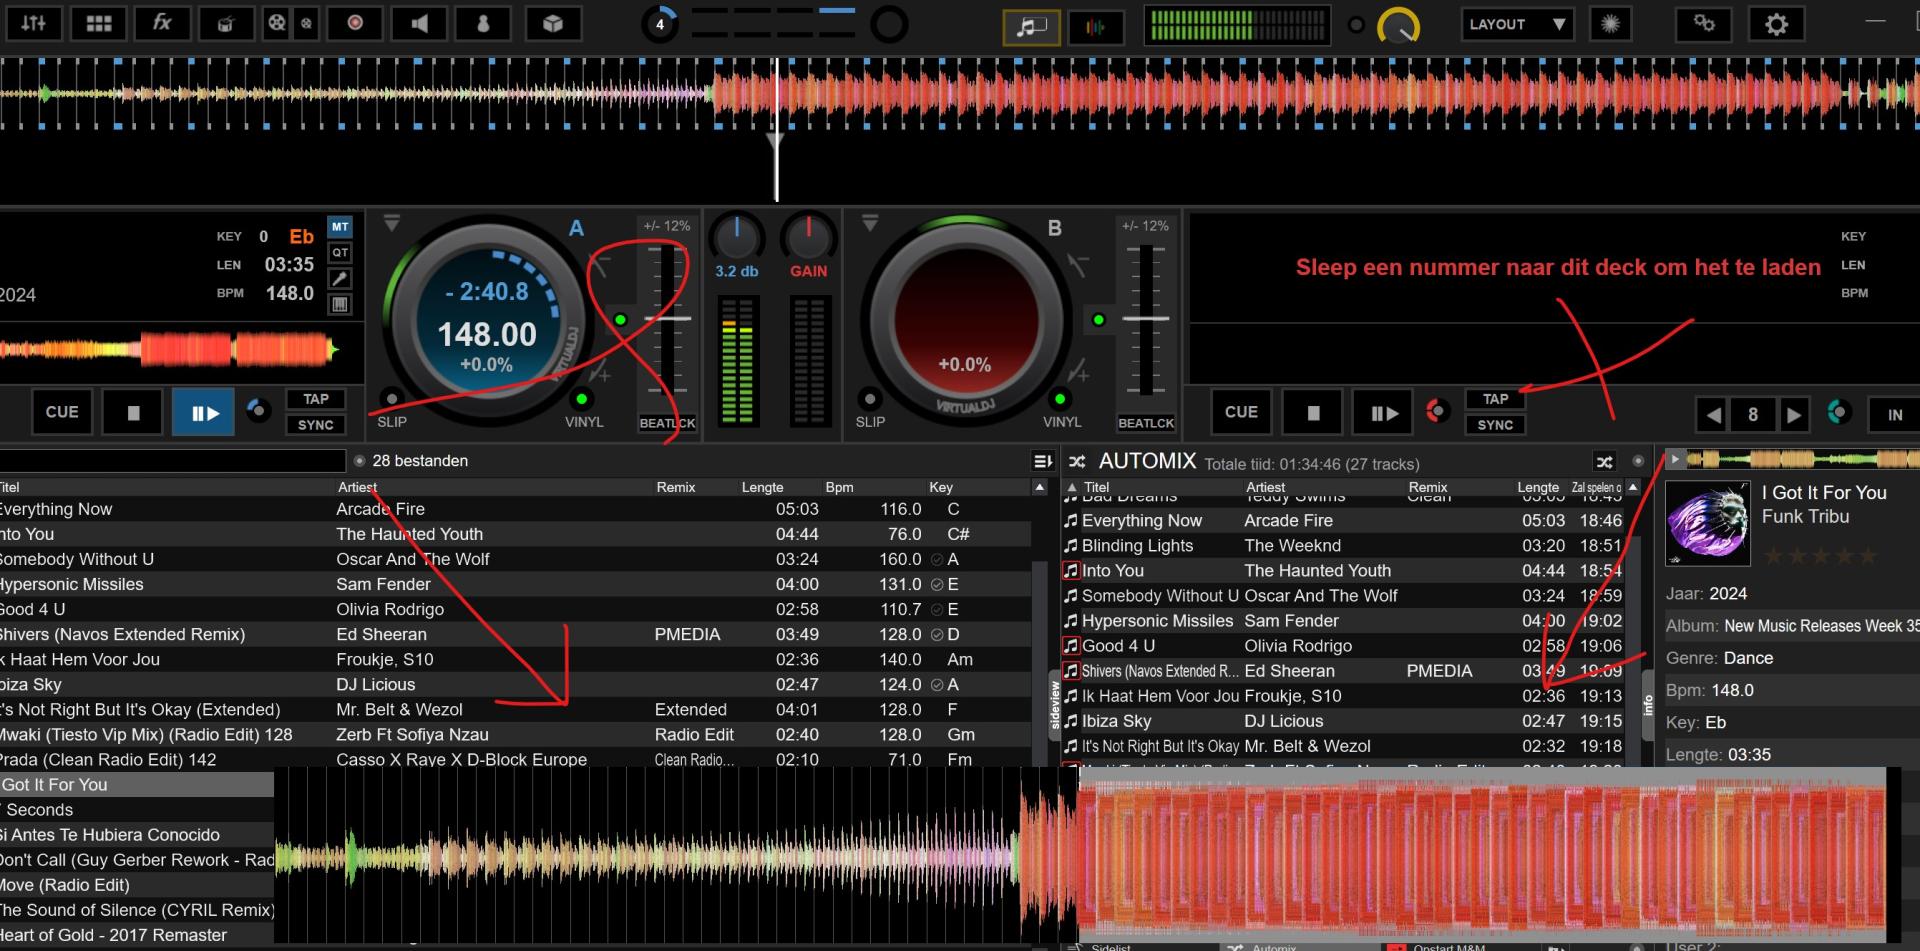Toggle SLIP mode on deck B
This screenshot has height=951, width=1920.
tap(870, 400)
